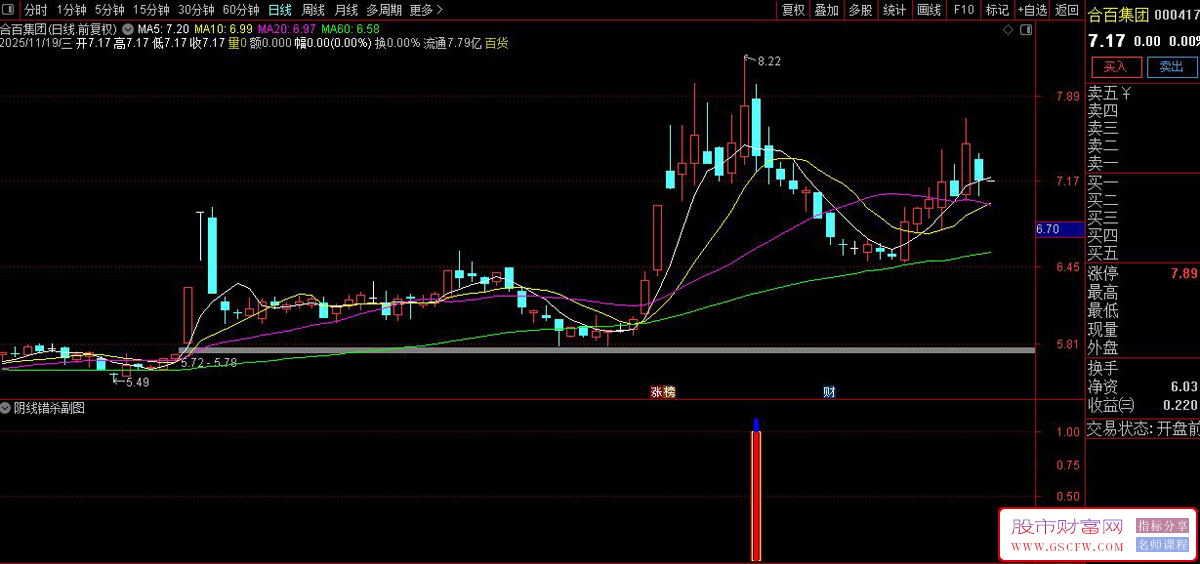This screenshot has width=1200, height=564.
Task: Toggle 叠加 overlay comparison
Action: point(826,10)
